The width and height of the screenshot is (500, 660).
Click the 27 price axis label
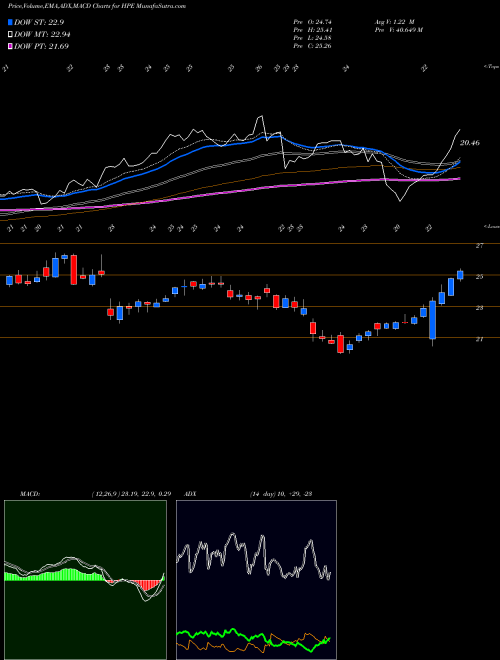pyautogui.click(x=479, y=246)
